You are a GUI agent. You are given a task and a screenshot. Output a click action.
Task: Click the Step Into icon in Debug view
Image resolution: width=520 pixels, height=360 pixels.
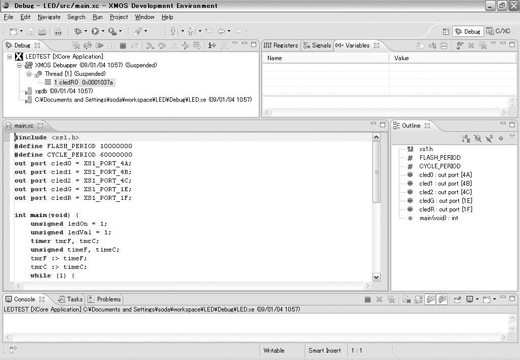pos(150,45)
